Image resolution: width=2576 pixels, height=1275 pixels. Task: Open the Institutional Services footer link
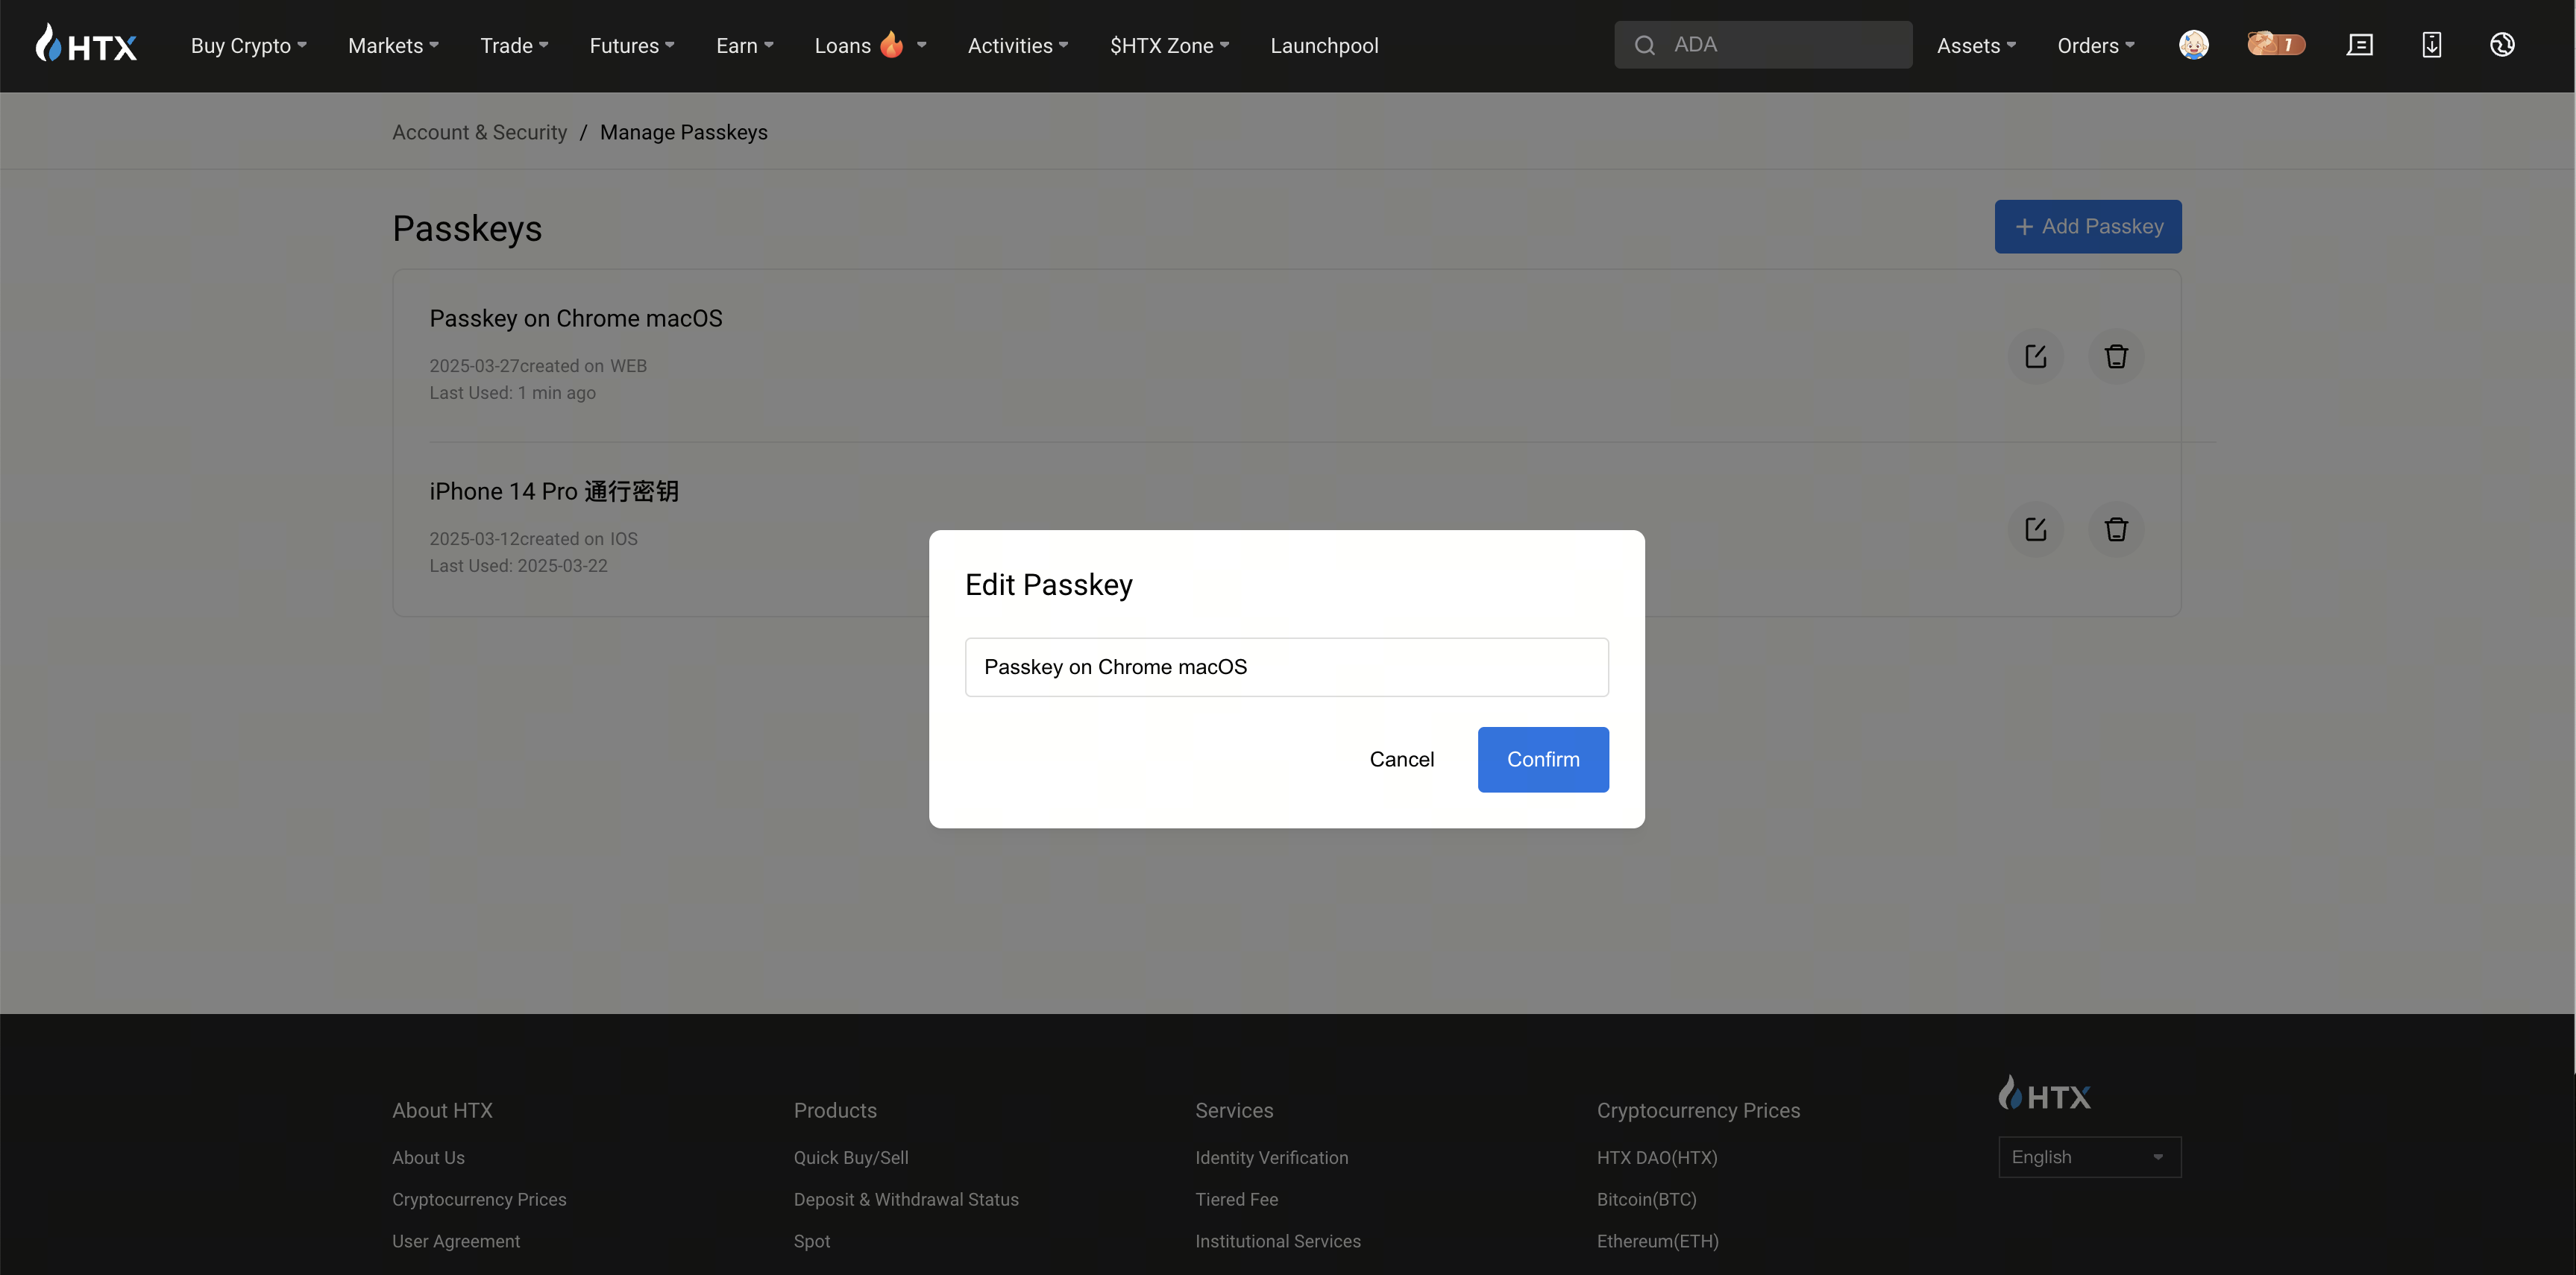1277,1241
